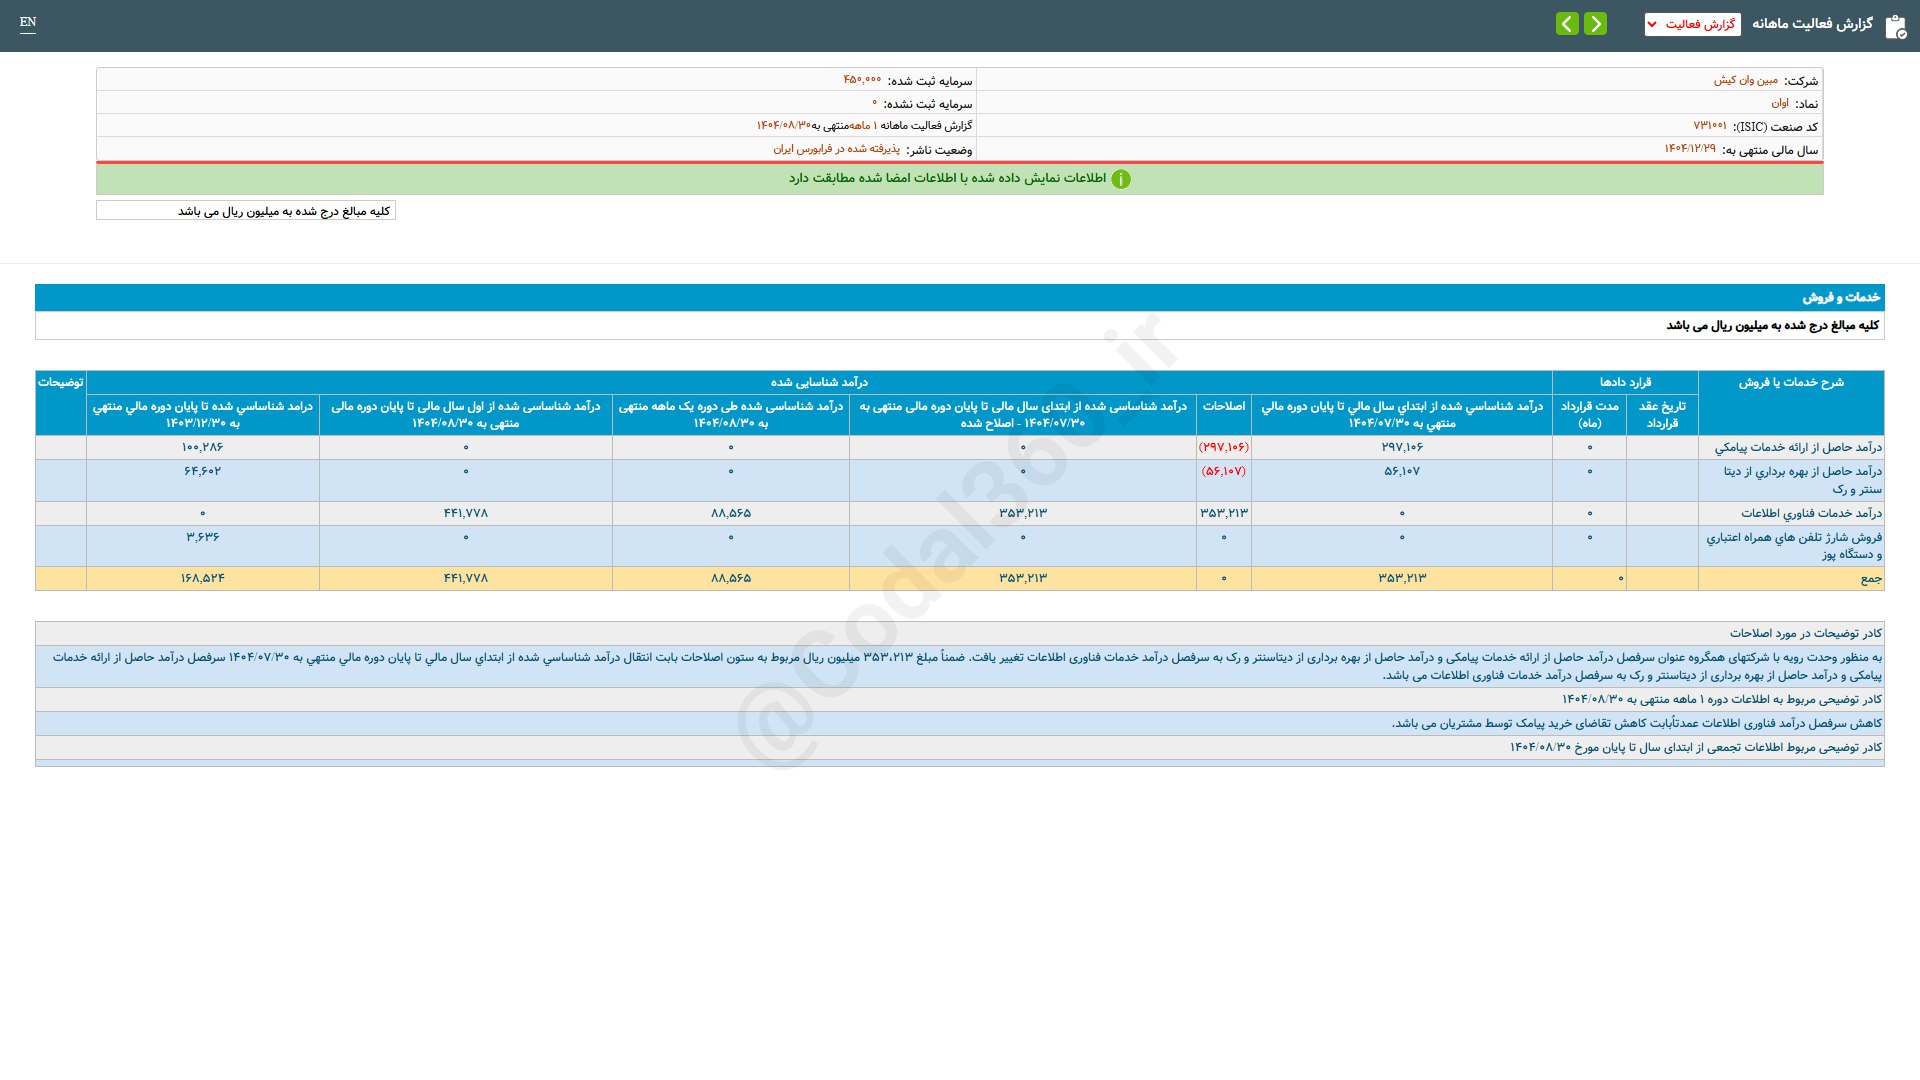The image size is (1920, 1080).
Task: Click the publisher status پذیرفته شده در فرابورس ایران
Action: 836,149
